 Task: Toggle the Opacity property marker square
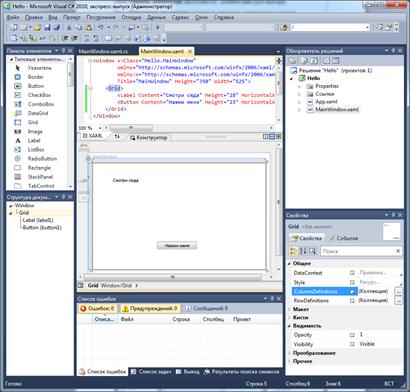pos(352,335)
